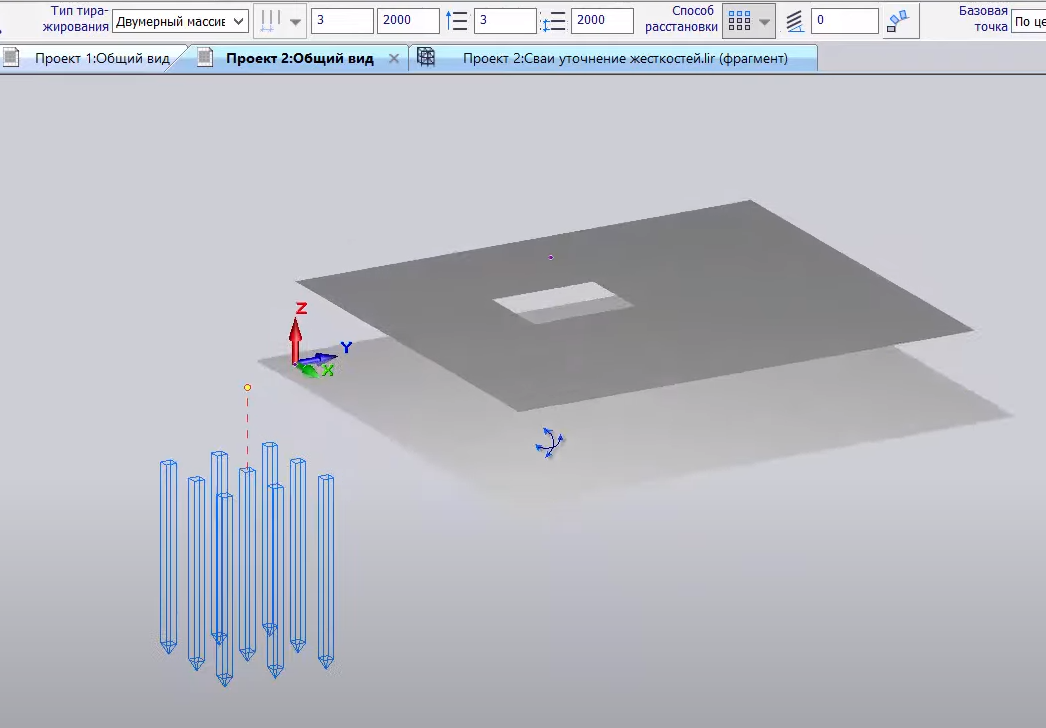
Task: Click the row spacing icon with vertical arrows
Action: pos(553,21)
